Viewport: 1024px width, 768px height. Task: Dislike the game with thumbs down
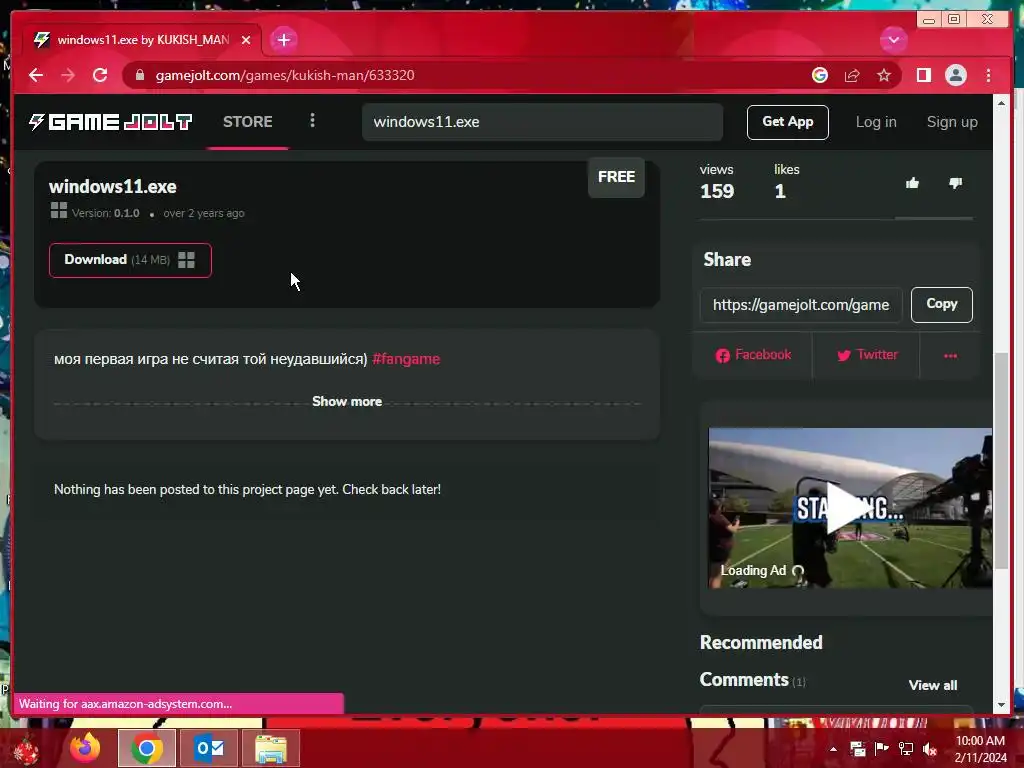(x=955, y=184)
